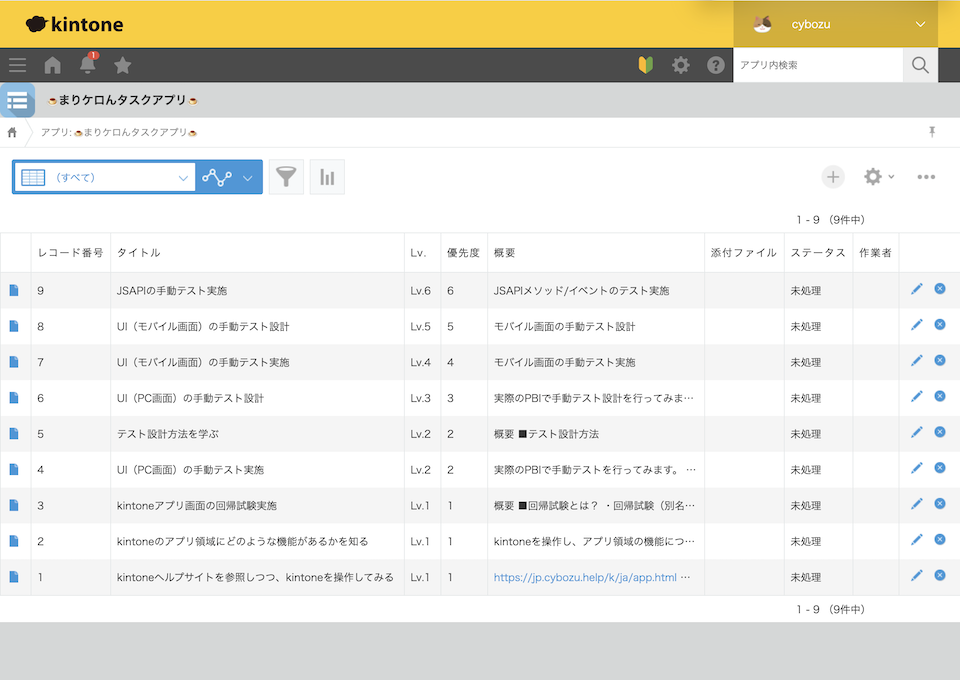The height and width of the screenshot is (680, 960).
Task: Click summary JSAPIメソッド/イベントのテスト実施
Action: [582, 291]
